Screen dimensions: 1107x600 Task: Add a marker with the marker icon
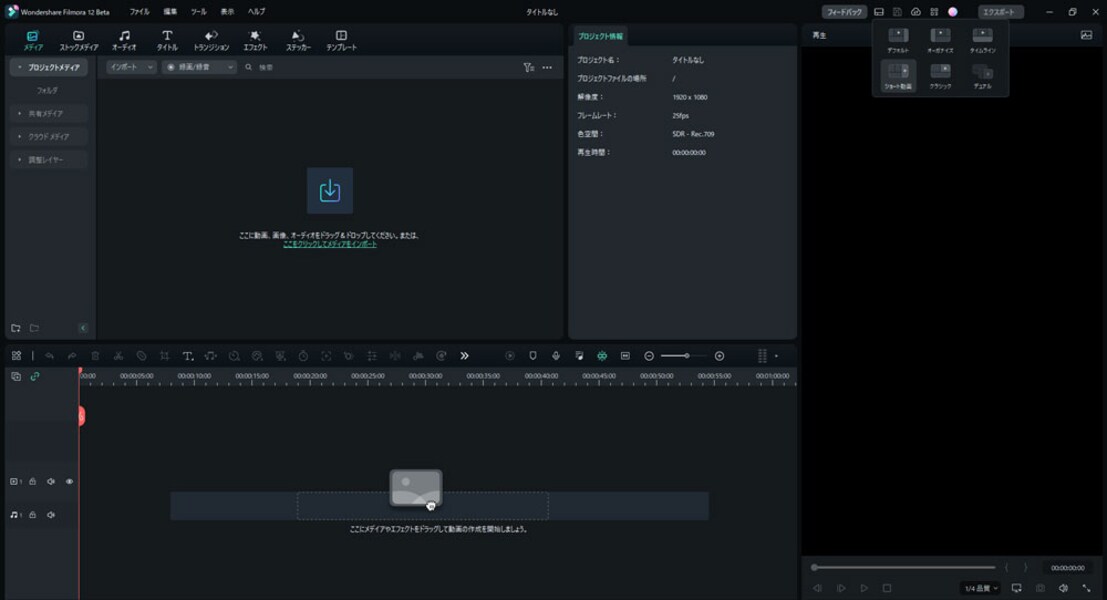pyautogui.click(x=533, y=356)
